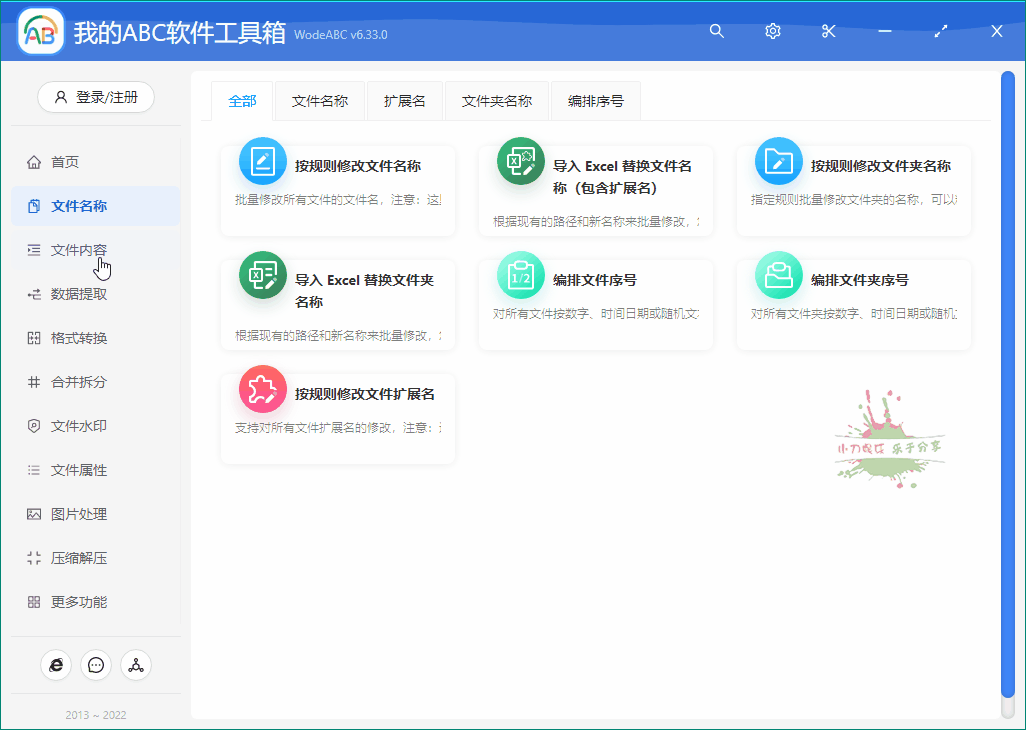The height and width of the screenshot is (730, 1026).
Task: Go to 首页 in the sidebar
Action: 65,162
